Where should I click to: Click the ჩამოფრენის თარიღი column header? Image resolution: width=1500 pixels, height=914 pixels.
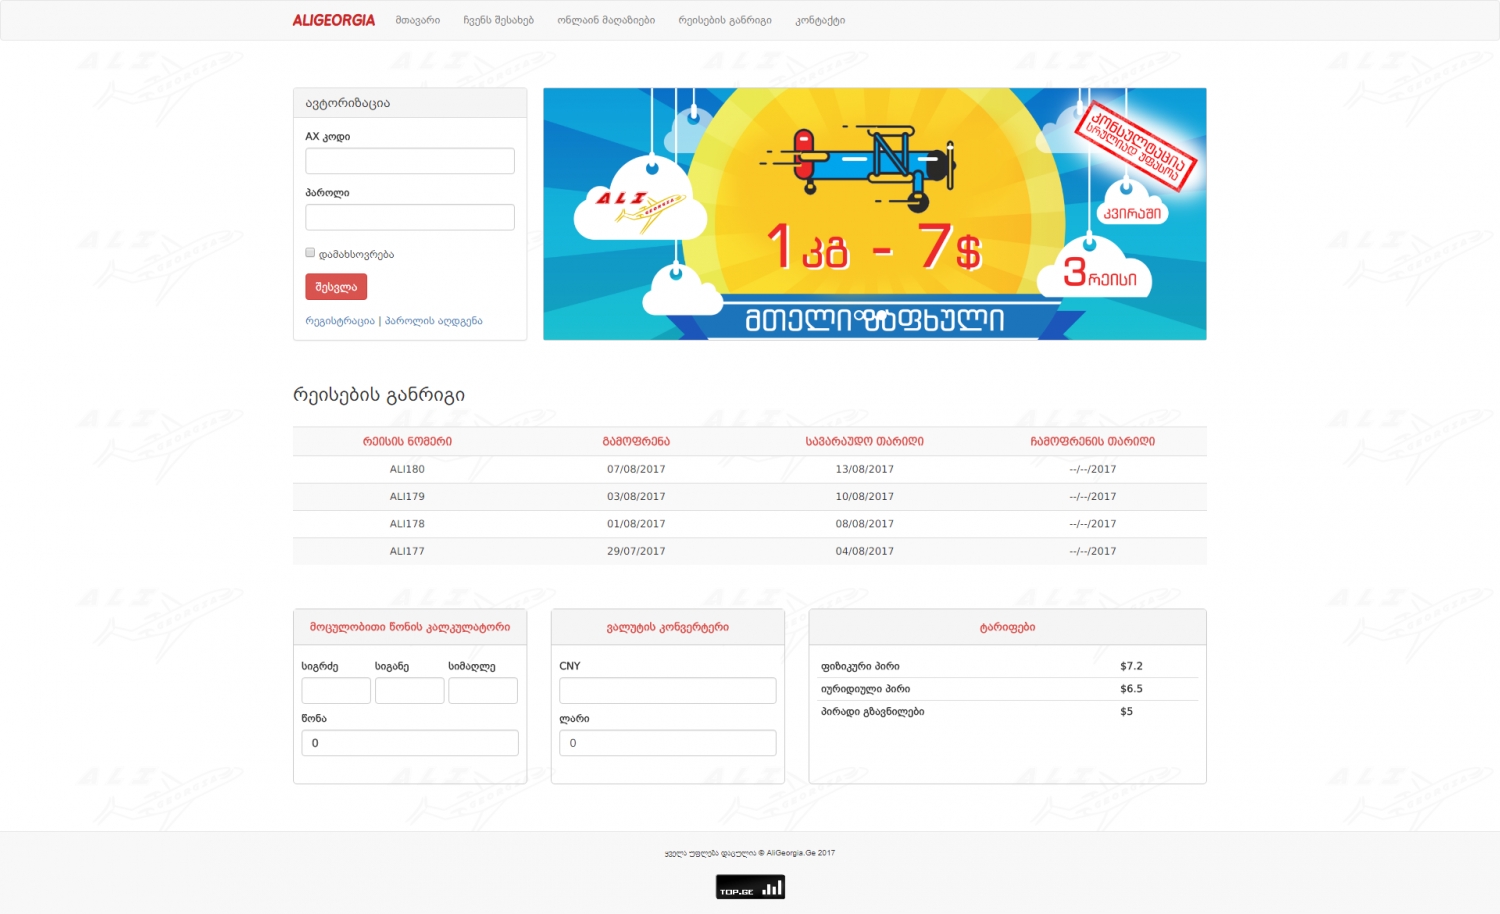pyautogui.click(x=1093, y=441)
